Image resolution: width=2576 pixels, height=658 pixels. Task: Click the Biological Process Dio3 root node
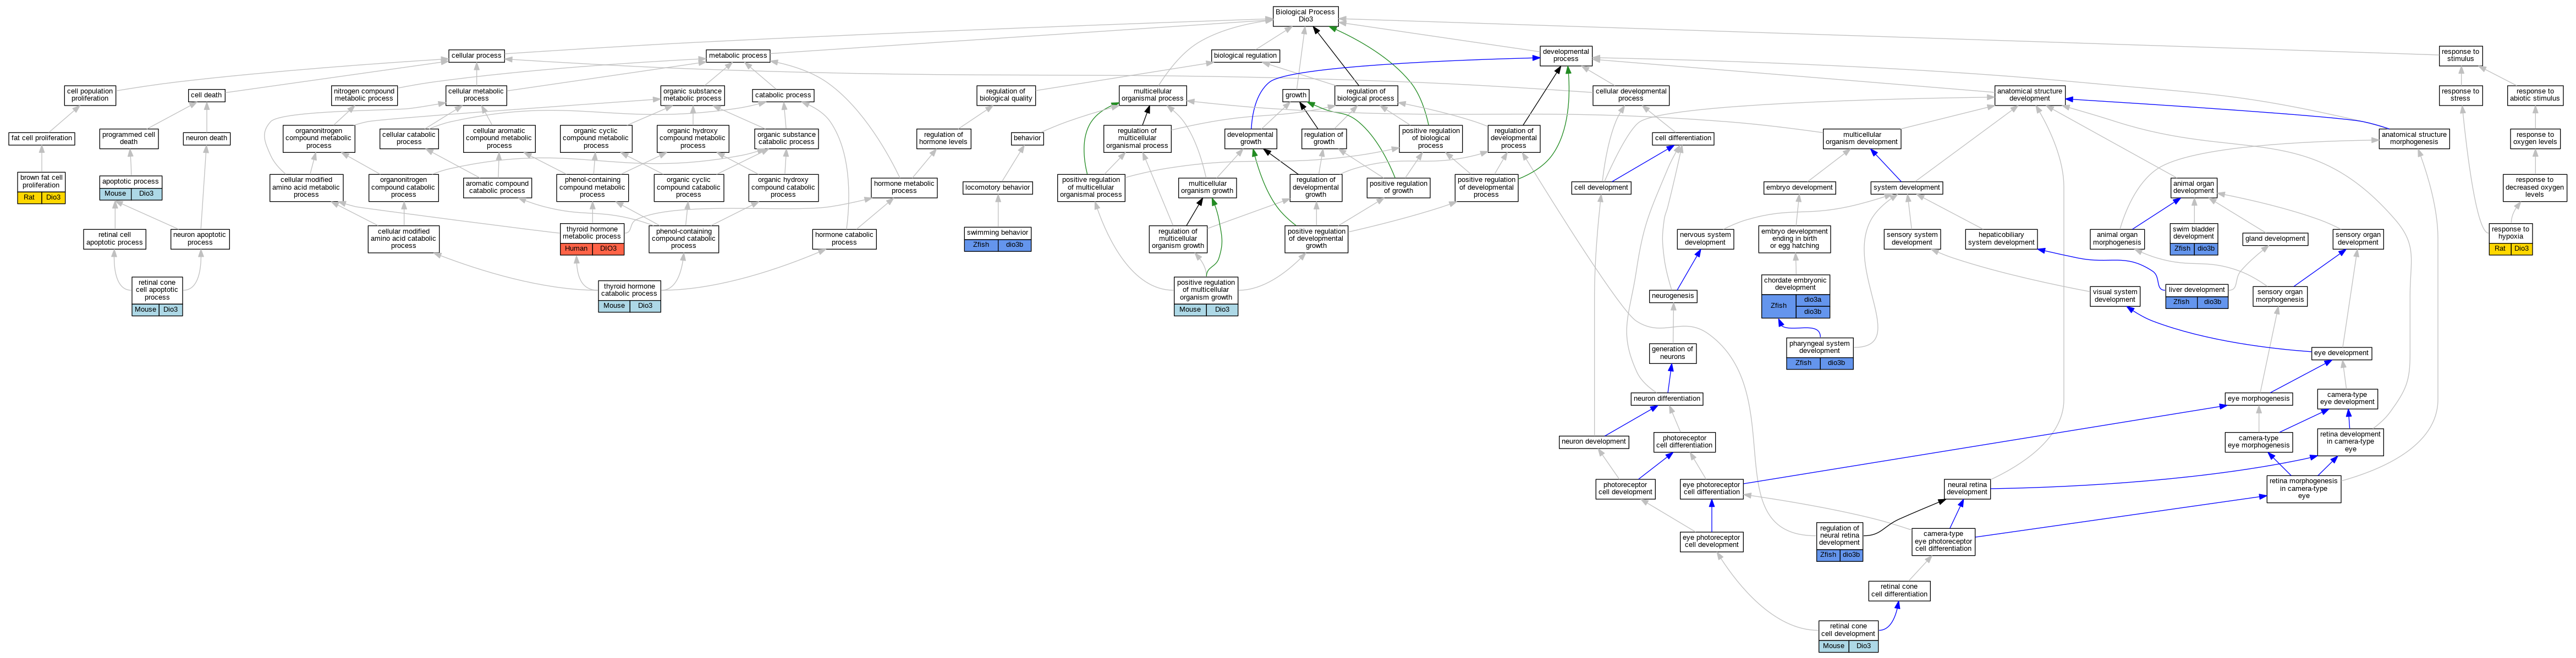click(1305, 16)
